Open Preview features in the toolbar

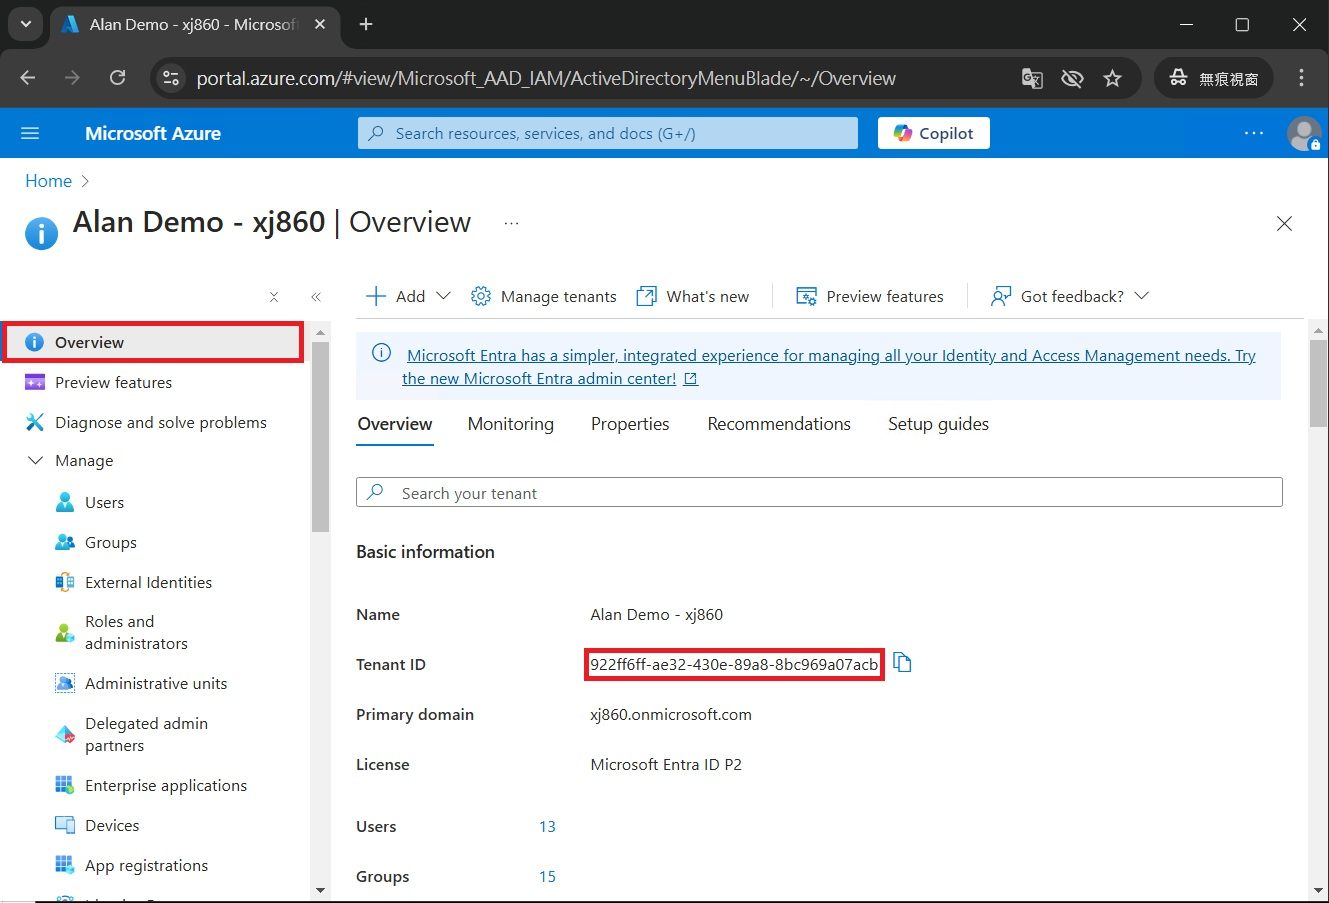pyautogui.click(x=870, y=296)
